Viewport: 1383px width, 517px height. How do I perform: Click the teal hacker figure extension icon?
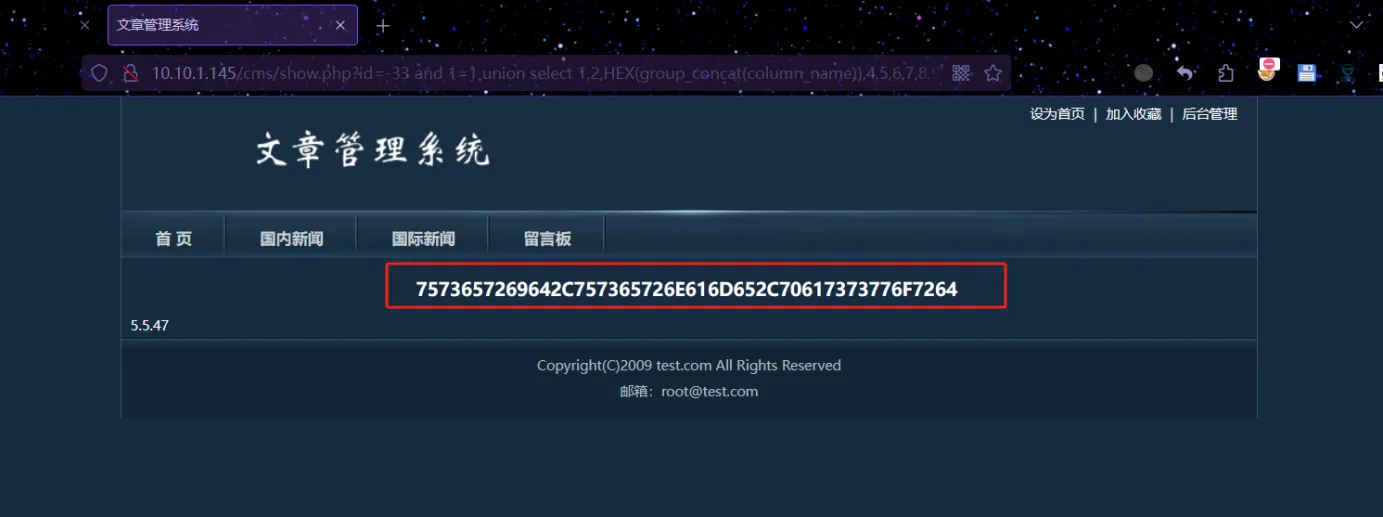(1349, 73)
